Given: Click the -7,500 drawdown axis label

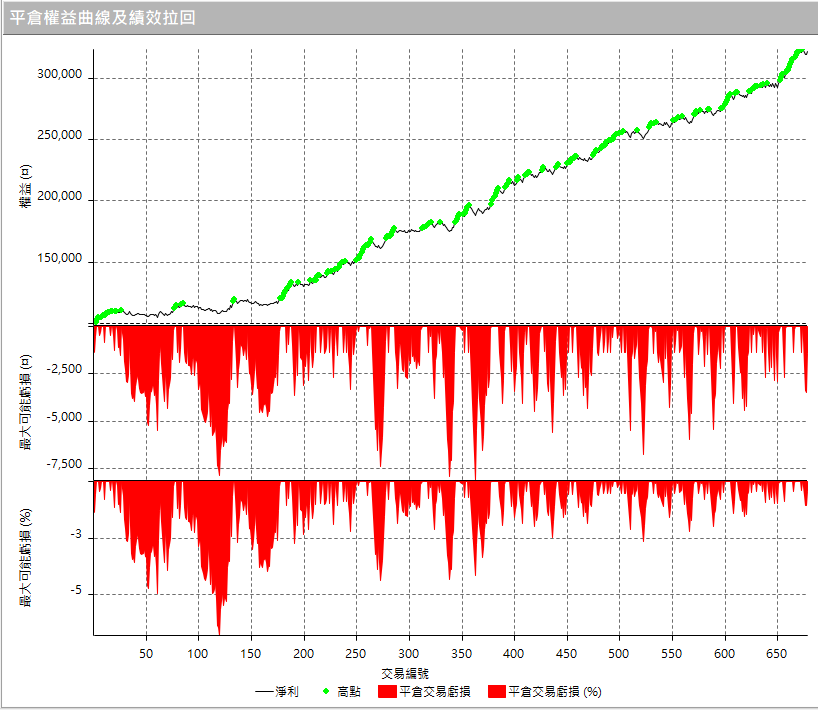Looking at the screenshot, I should (64, 464).
